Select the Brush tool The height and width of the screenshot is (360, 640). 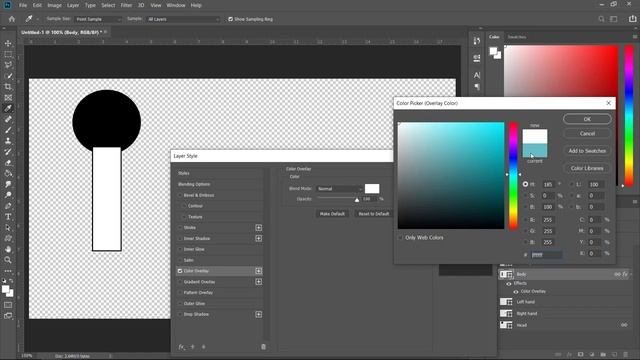[x=8, y=130]
